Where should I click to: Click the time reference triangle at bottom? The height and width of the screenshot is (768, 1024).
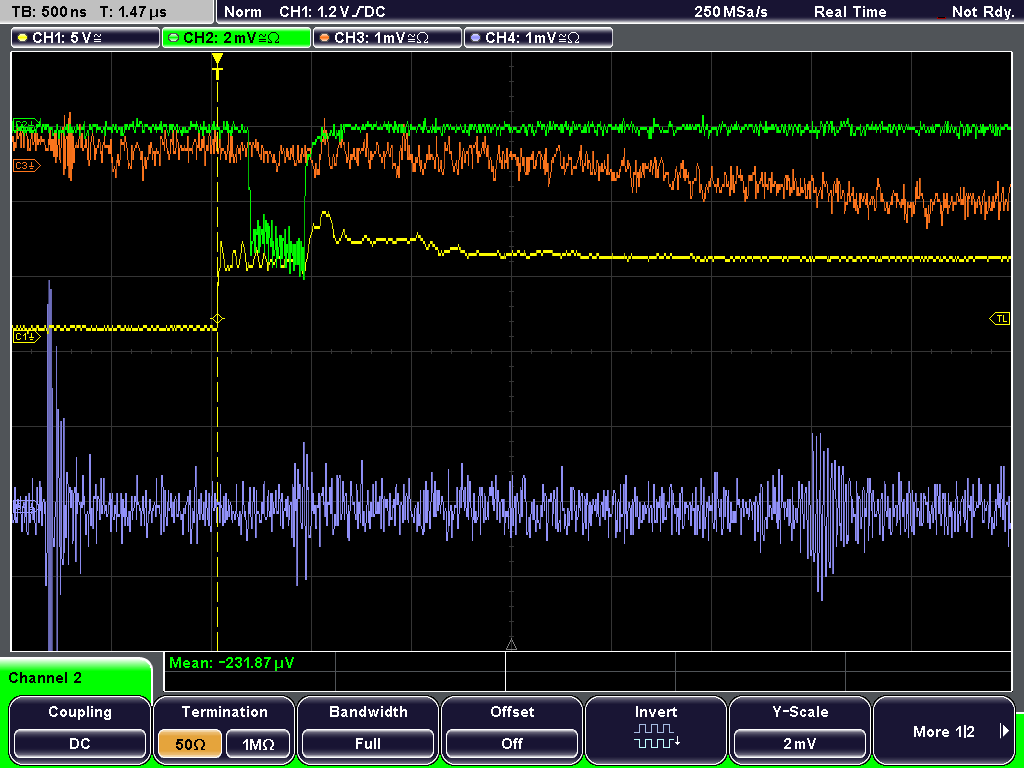coord(511,645)
